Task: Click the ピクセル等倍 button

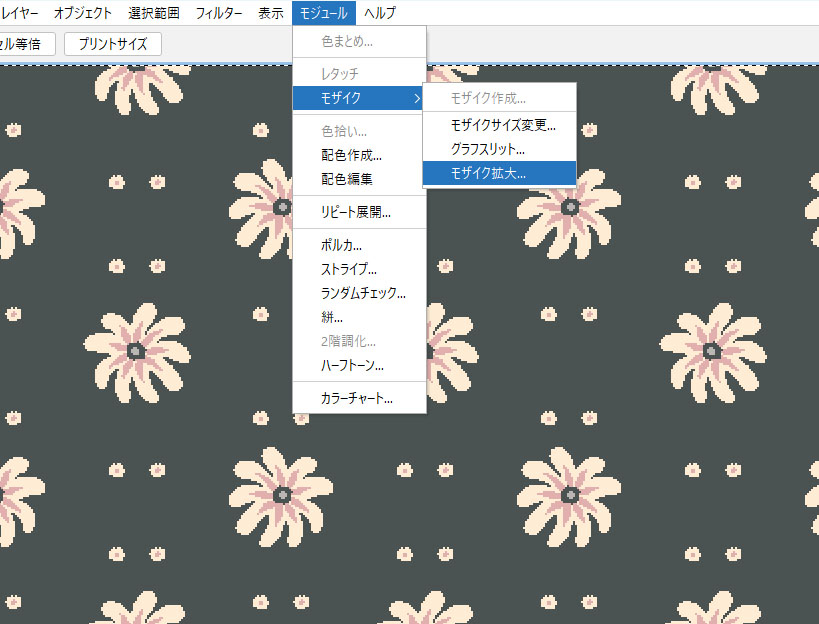Action: [26, 44]
